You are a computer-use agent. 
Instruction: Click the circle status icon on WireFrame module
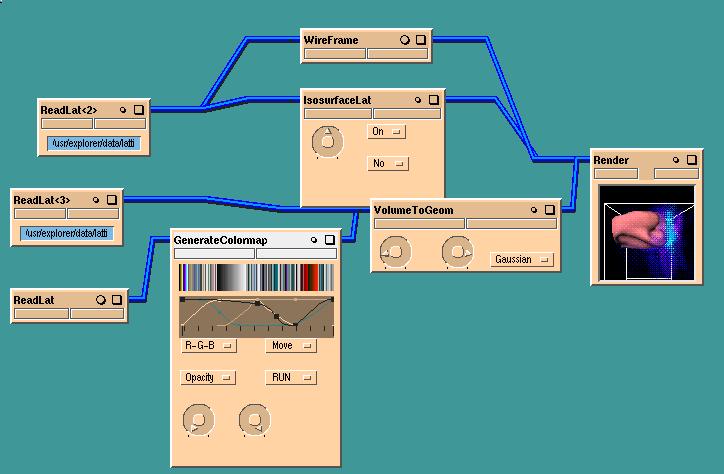pyautogui.click(x=405, y=40)
